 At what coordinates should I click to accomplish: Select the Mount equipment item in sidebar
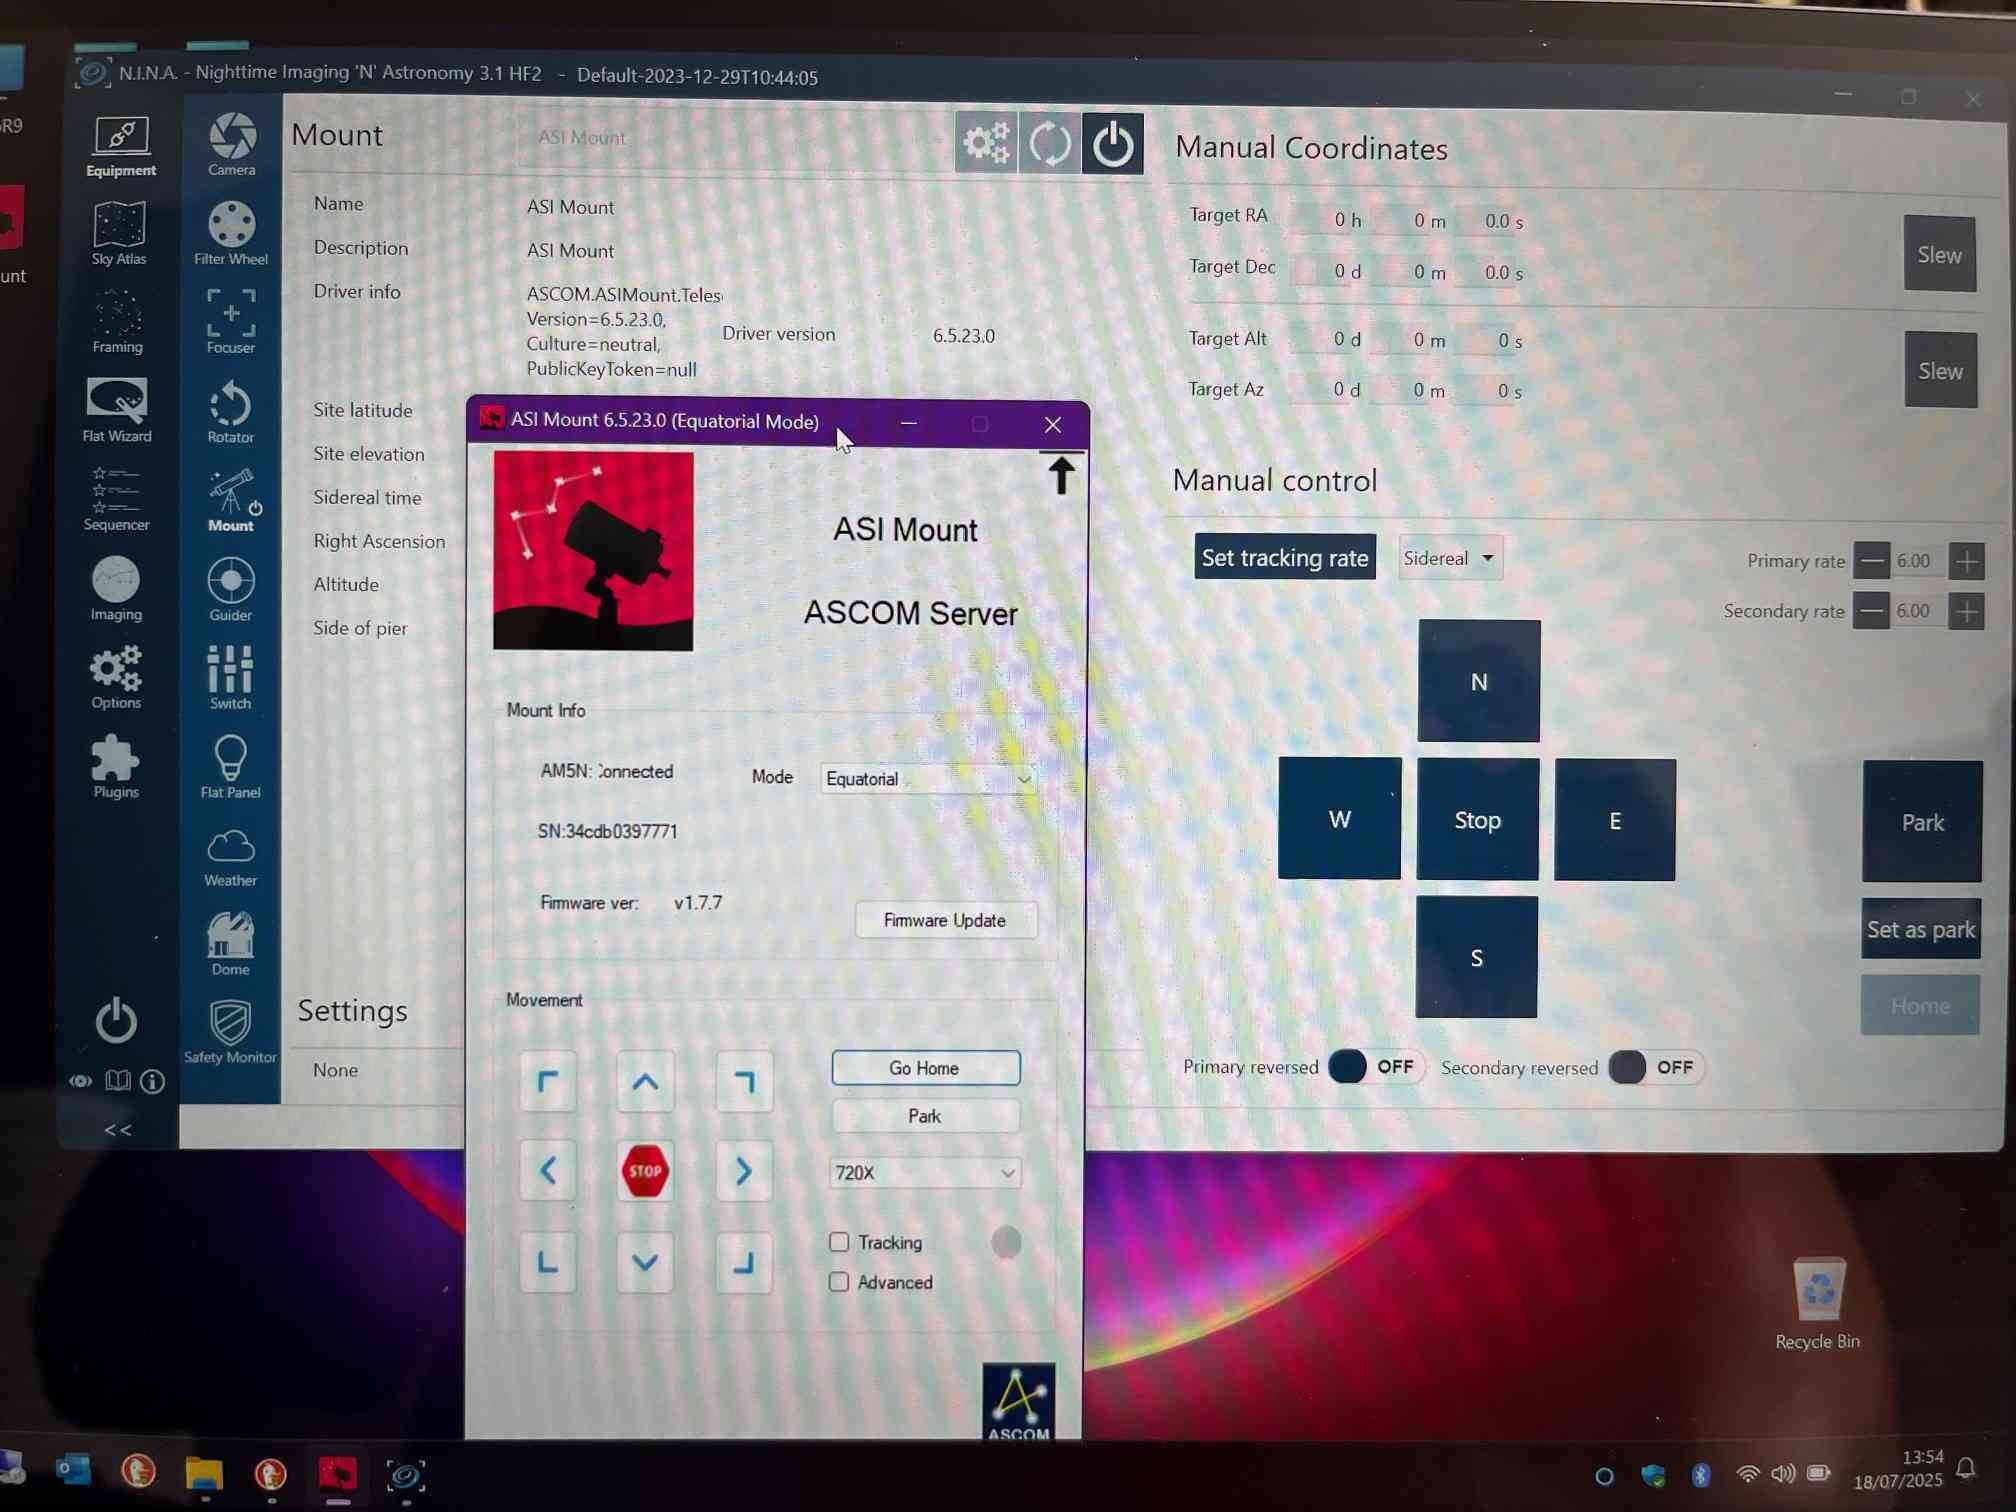tap(231, 500)
